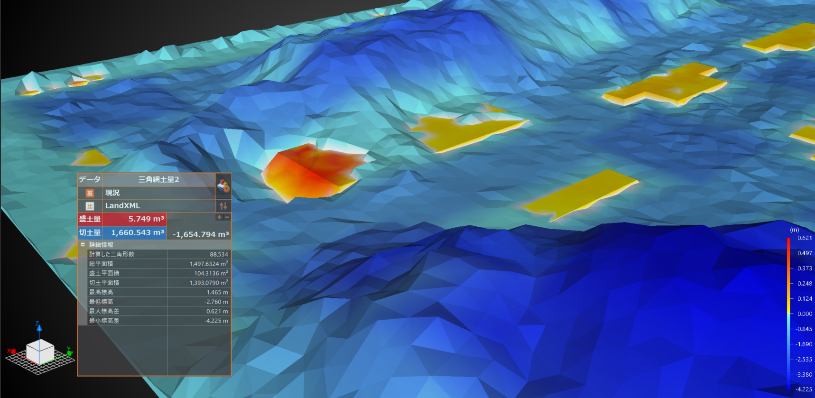Click the green Y axis handle of the gizmo
Image resolution: width=815 pixels, height=398 pixels.
click(x=70, y=353)
